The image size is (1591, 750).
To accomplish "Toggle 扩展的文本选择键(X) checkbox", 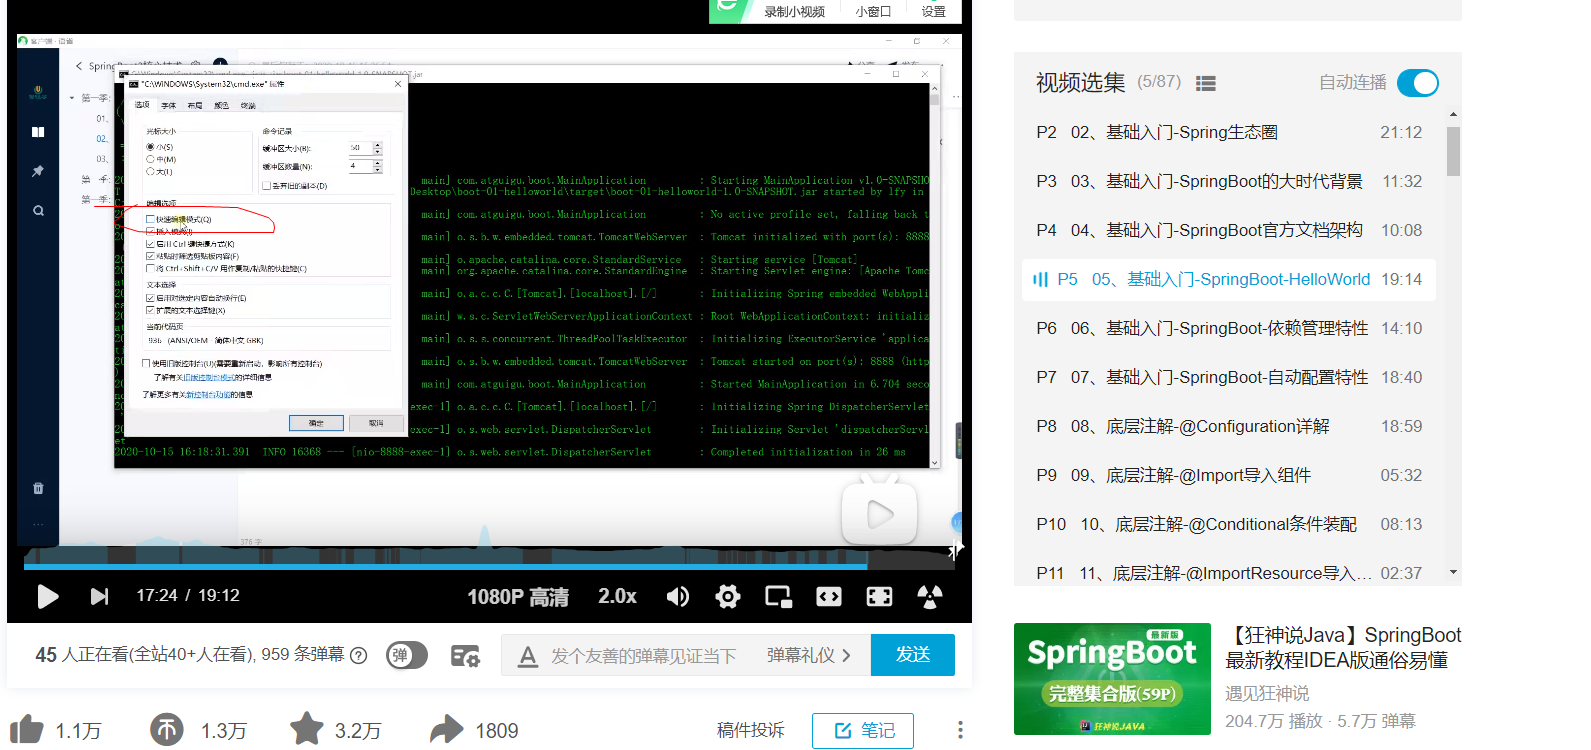I will tap(150, 310).
